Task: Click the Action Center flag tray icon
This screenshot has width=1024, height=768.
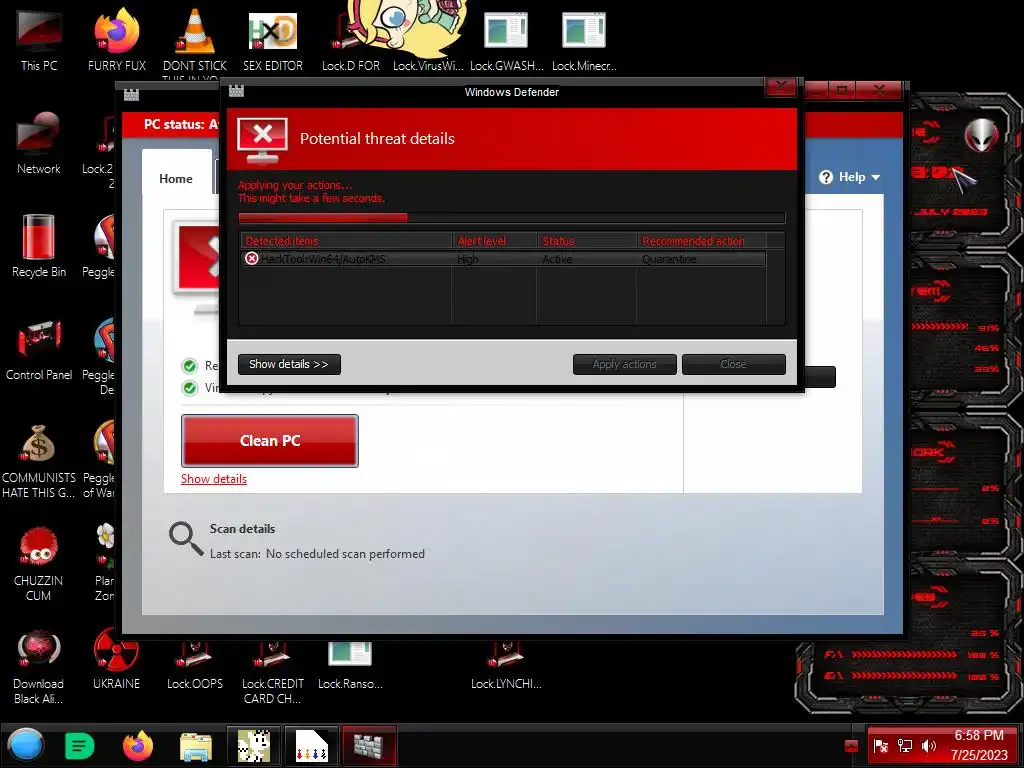Action: click(x=880, y=746)
